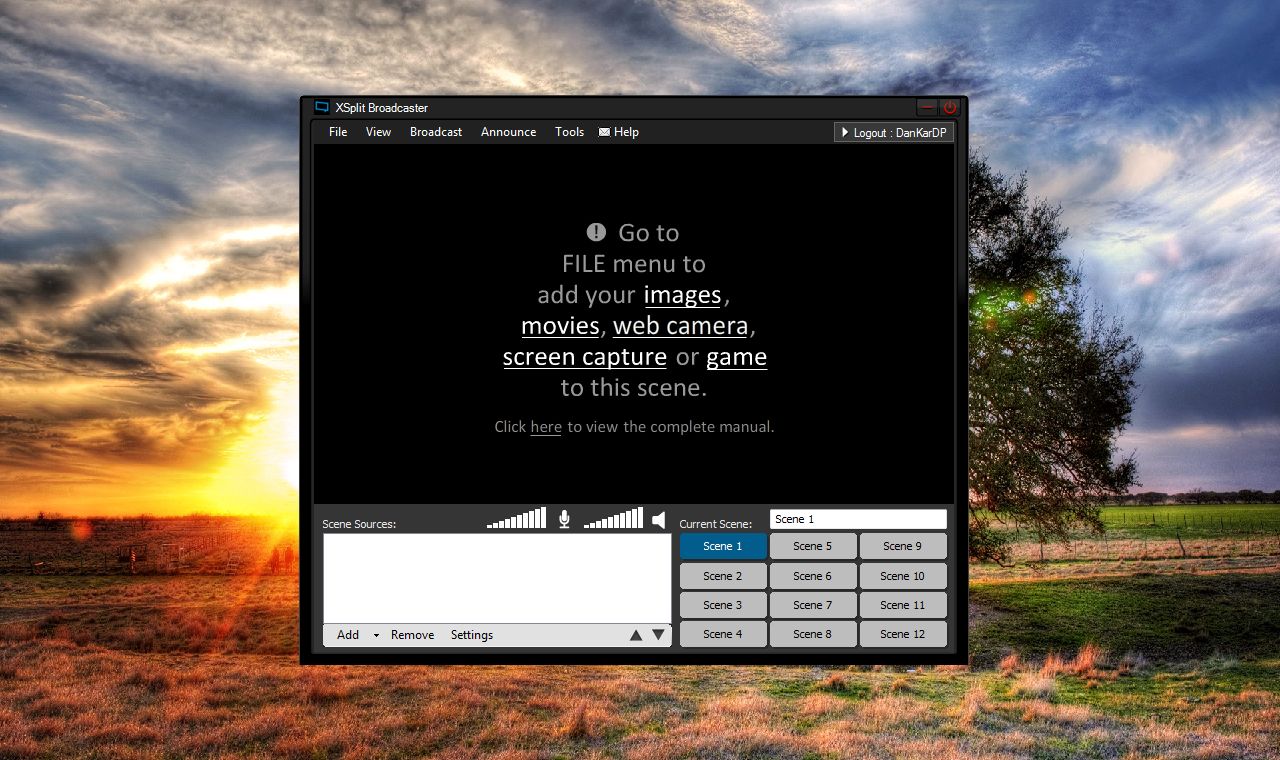Click the game link

[737, 357]
